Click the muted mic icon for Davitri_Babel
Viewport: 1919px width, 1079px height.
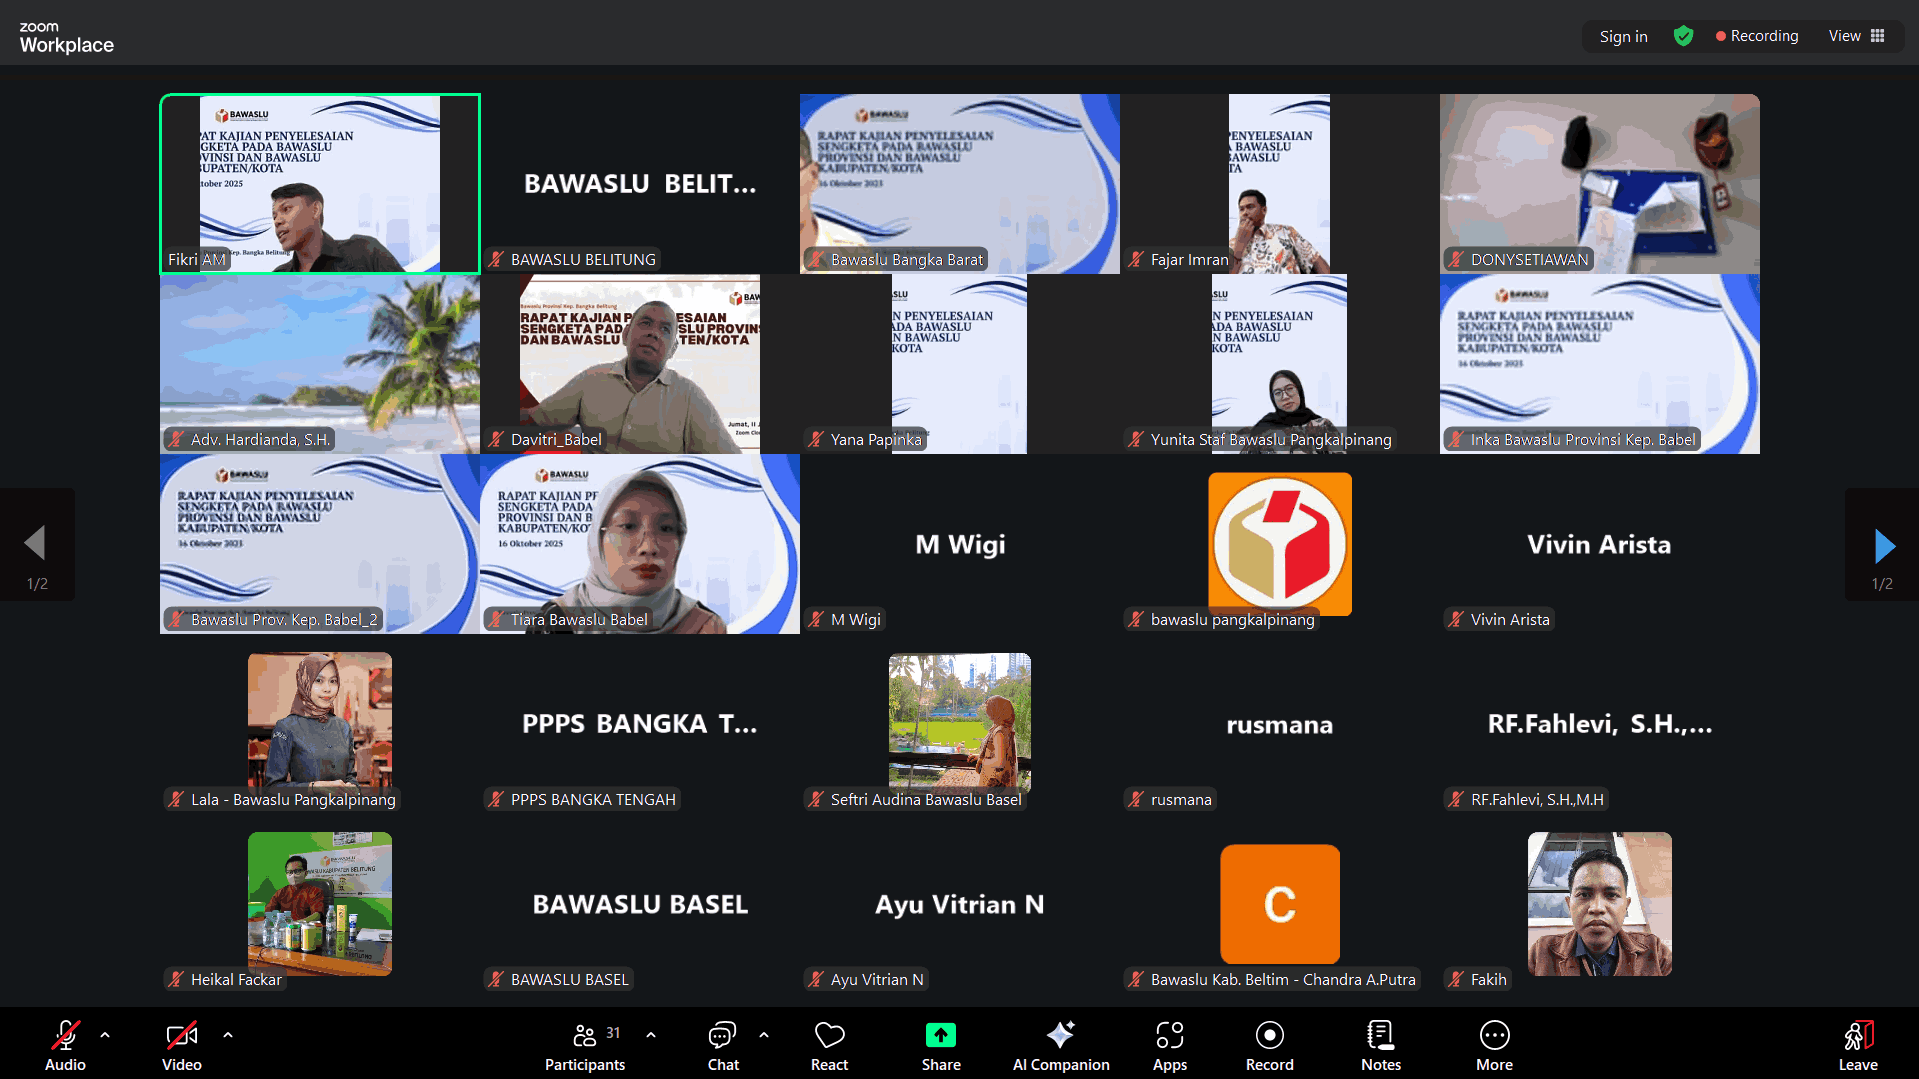[x=496, y=440]
